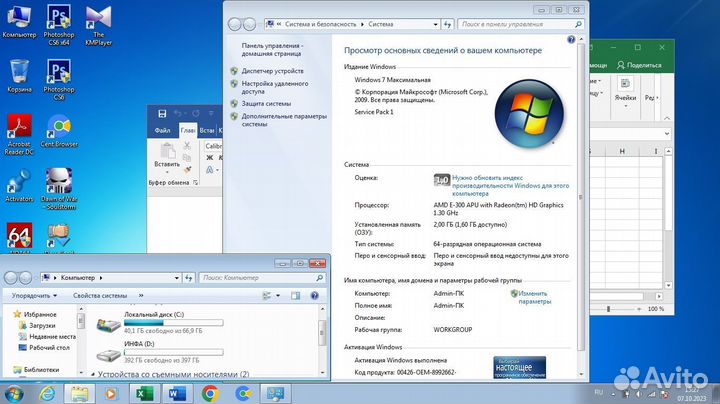Click the Вставить paste button in Word
720x404 pixels.
[167, 157]
